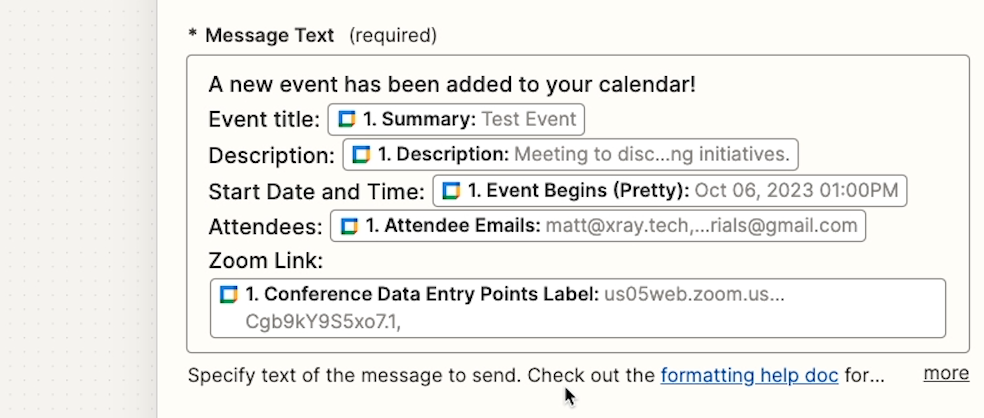
Task: Click the 'Zoom Link:' line in message
Action: tap(265, 260)
